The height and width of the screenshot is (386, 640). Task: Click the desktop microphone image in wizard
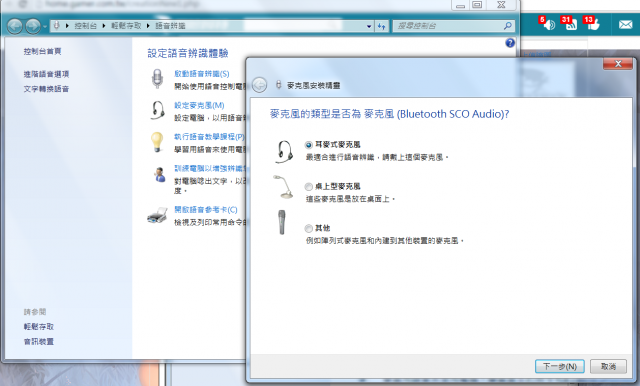pyautogui.click(x=283, y=186)
